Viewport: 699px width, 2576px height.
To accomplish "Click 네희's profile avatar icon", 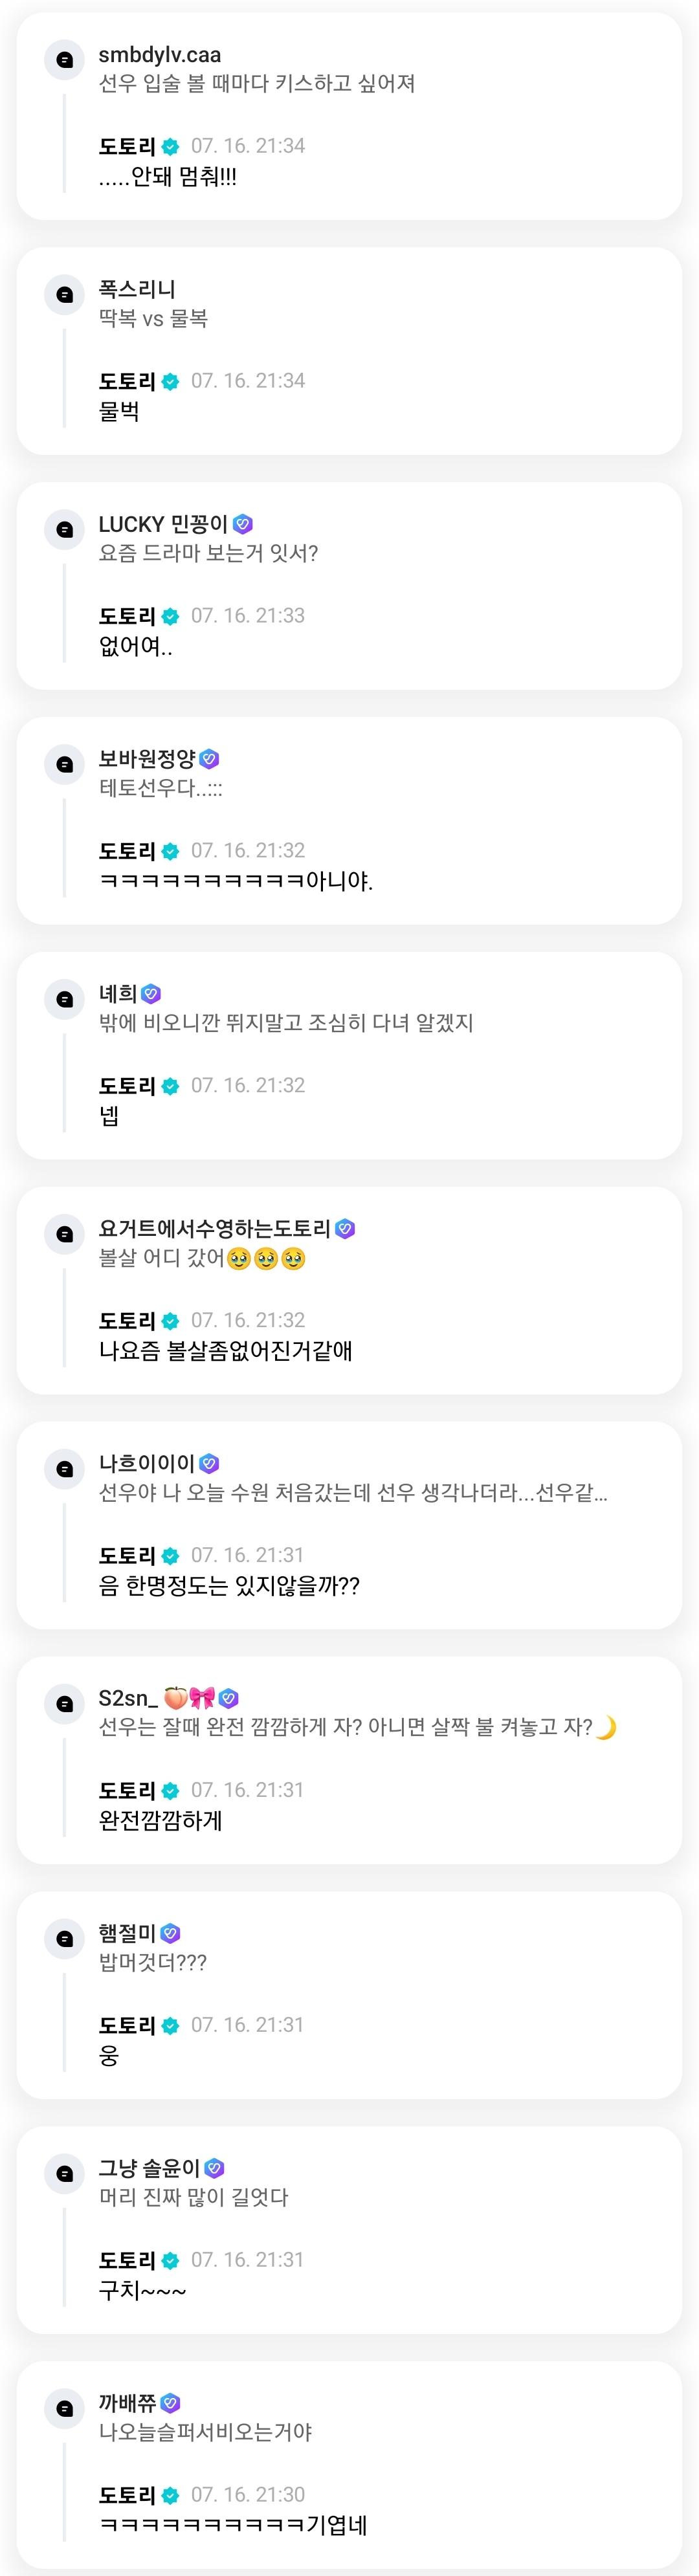I will [65, 999].
